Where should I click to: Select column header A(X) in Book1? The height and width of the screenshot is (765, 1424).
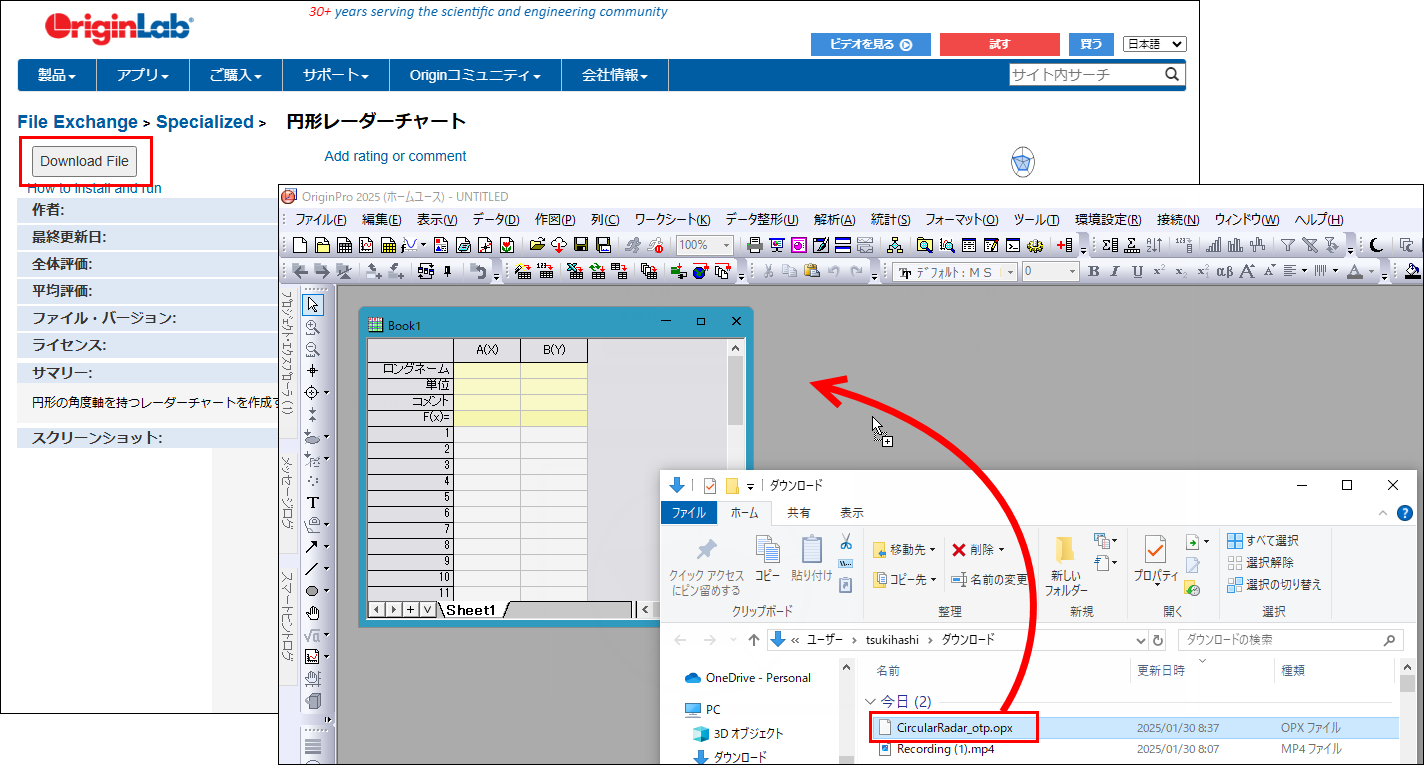487,350
